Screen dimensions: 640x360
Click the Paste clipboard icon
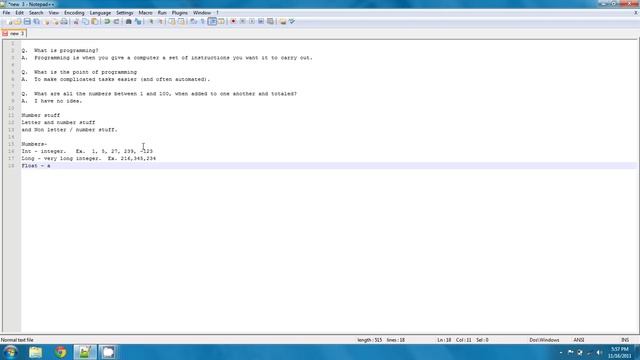95,21
